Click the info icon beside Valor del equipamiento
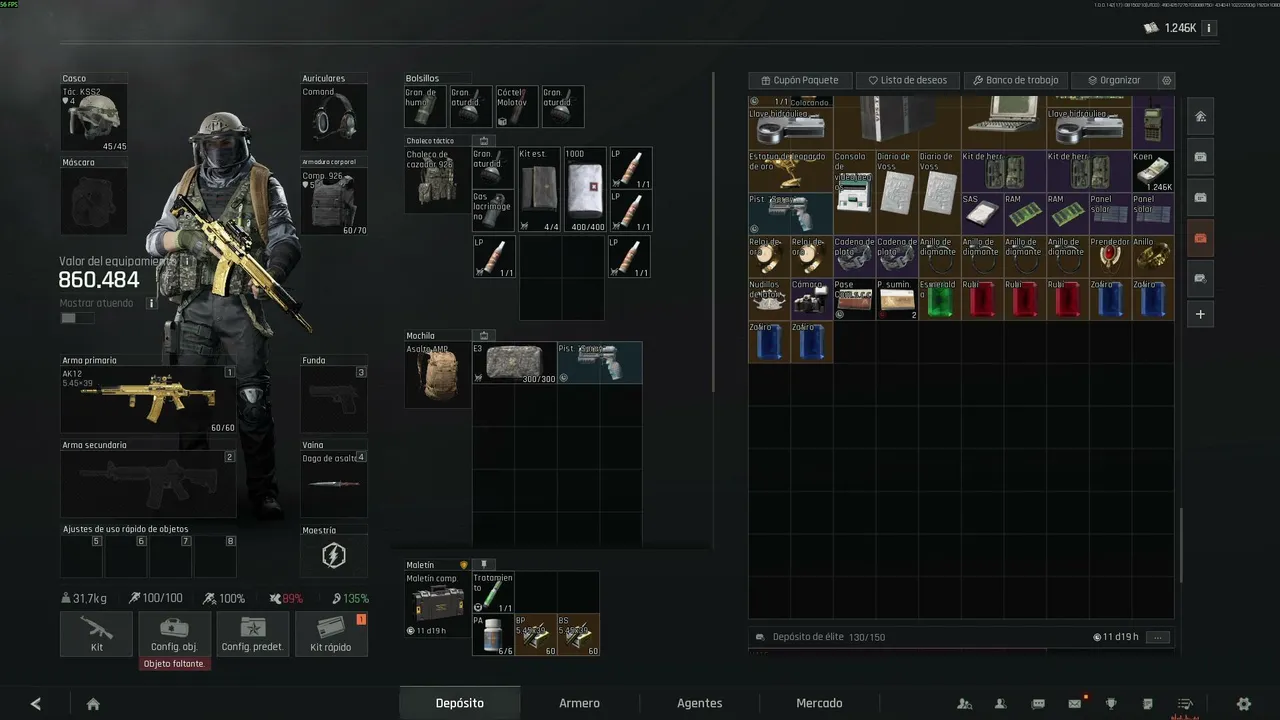Viewport: 1280px width, 720px height. [x=186, y=261]
